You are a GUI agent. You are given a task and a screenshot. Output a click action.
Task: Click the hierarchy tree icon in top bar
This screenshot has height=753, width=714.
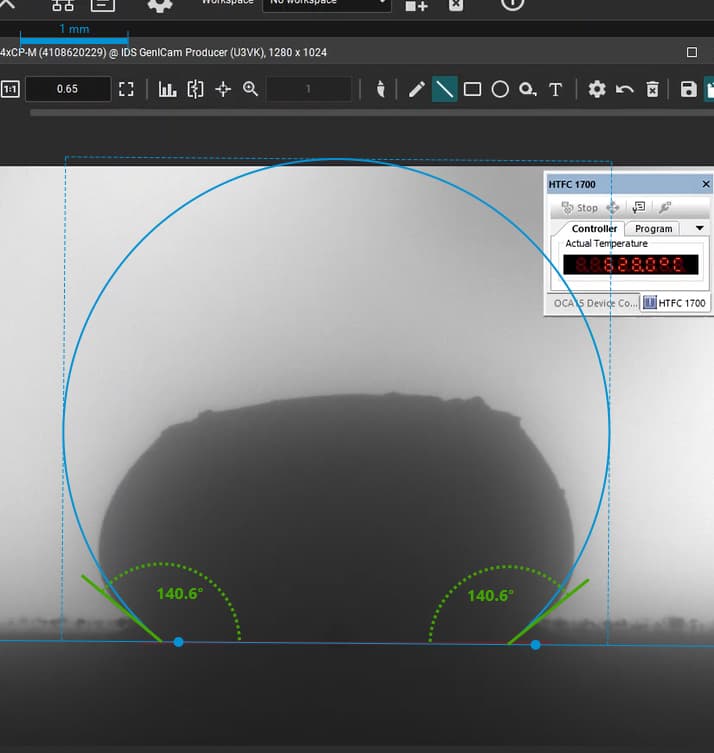(63, 5)
